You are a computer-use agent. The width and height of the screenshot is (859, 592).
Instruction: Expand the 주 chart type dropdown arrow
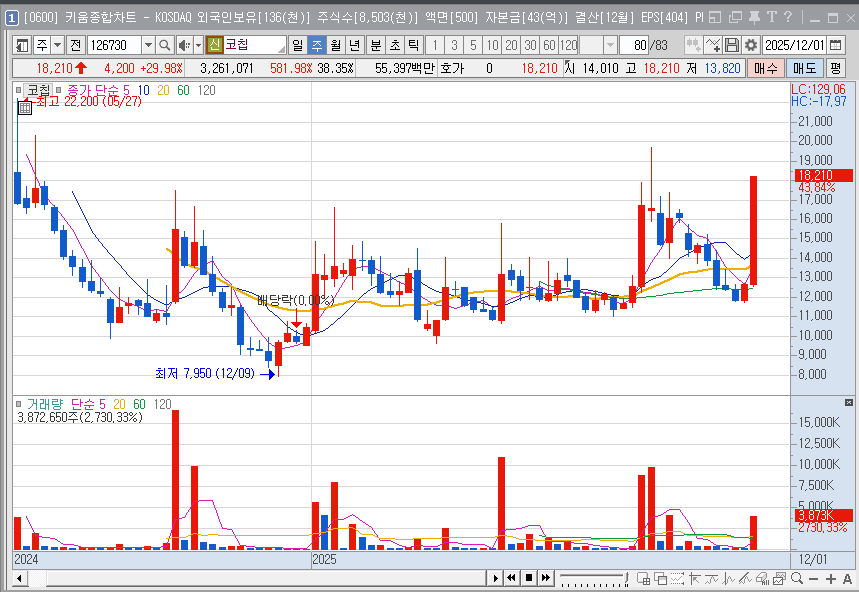58,45
